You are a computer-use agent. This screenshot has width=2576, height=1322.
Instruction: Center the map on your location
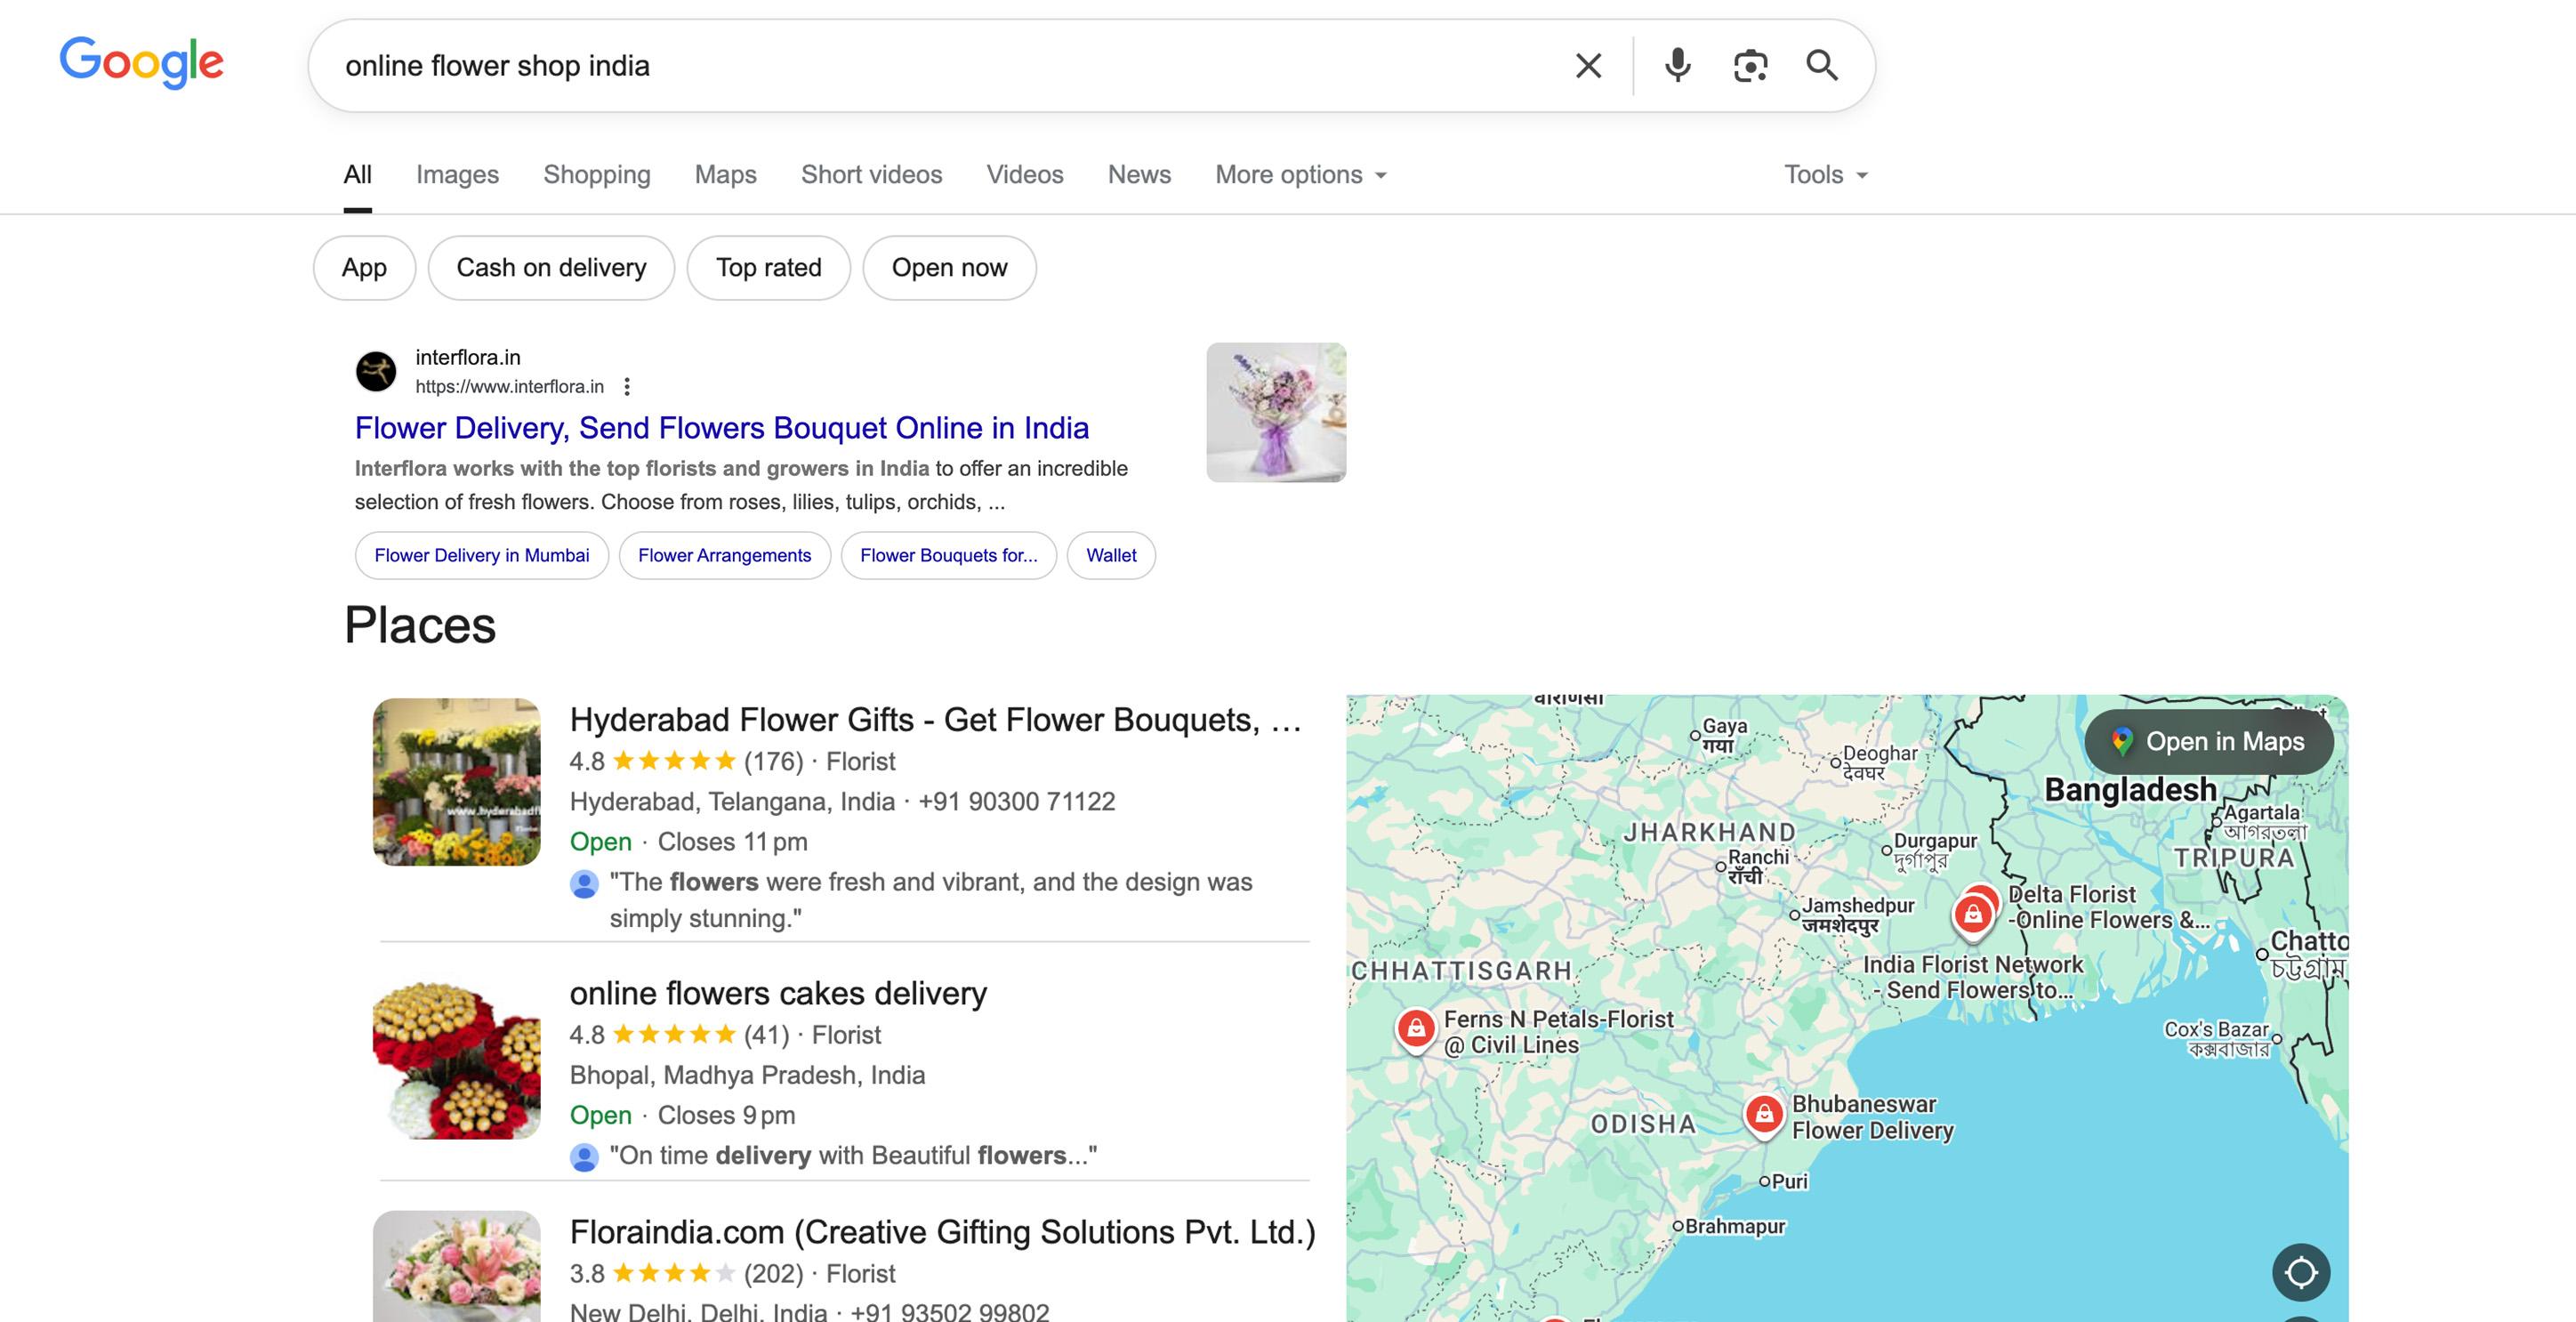pos(2301,1272)
